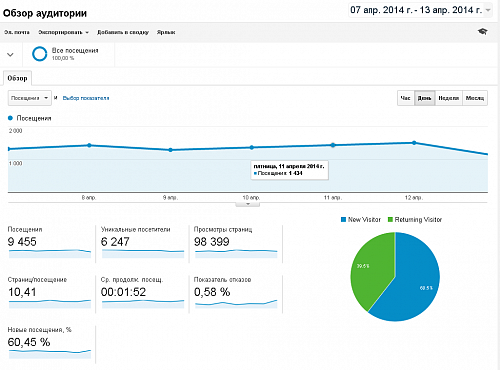This screenshot has width=500, height=370.
Task: Expand the Экспортировать export menu
Action: click(64, 32)
